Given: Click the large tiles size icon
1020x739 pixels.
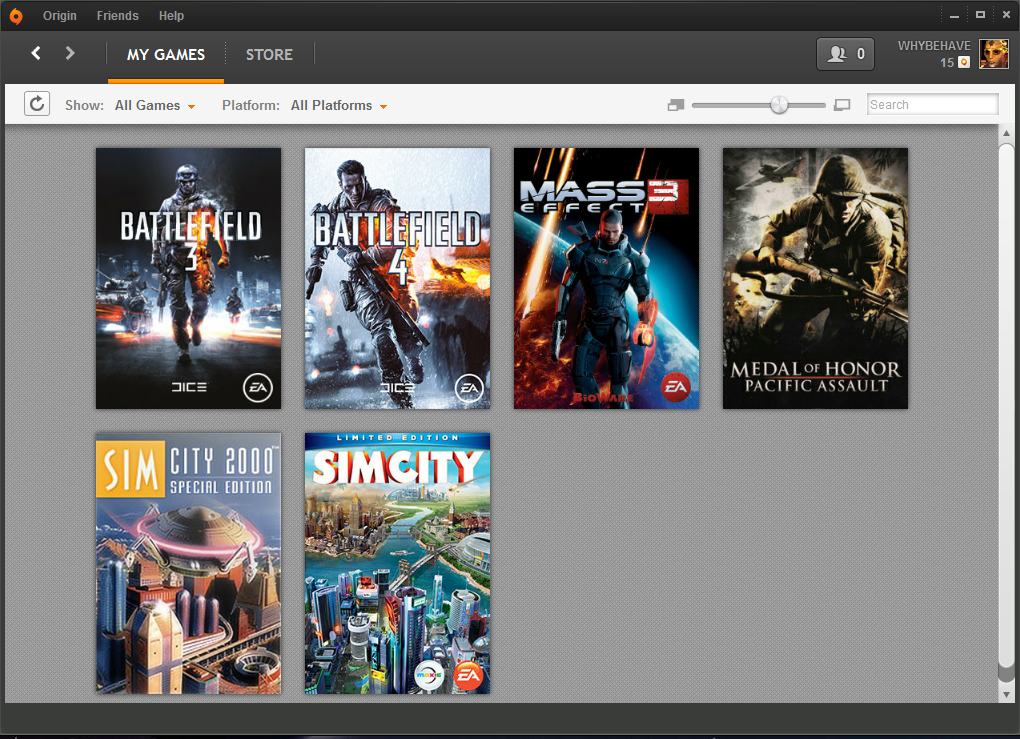Looking at the screenshot, I should [842, 105].
